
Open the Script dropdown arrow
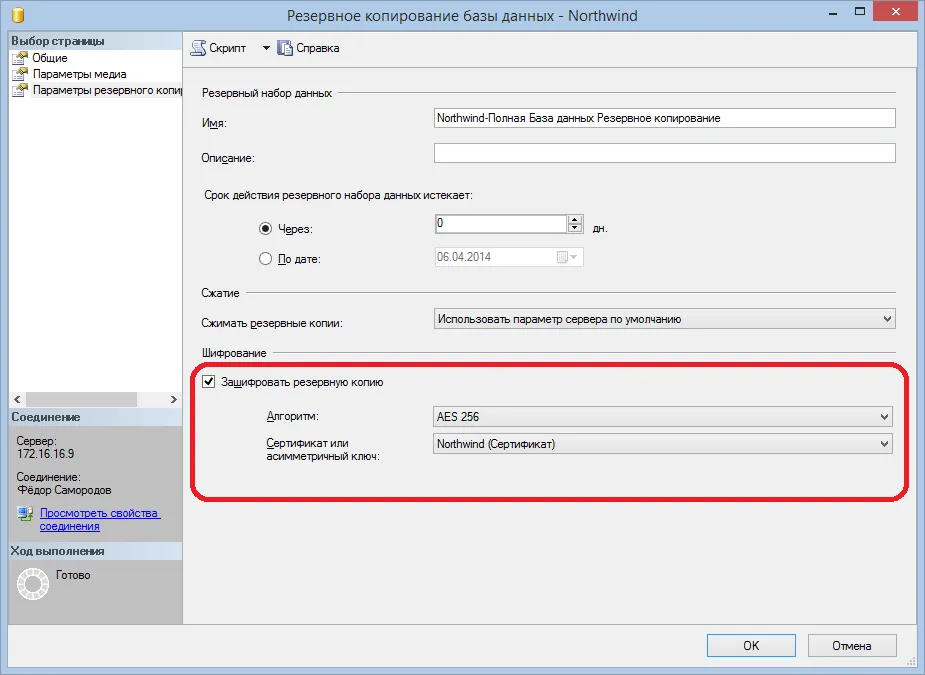point(266,48)
